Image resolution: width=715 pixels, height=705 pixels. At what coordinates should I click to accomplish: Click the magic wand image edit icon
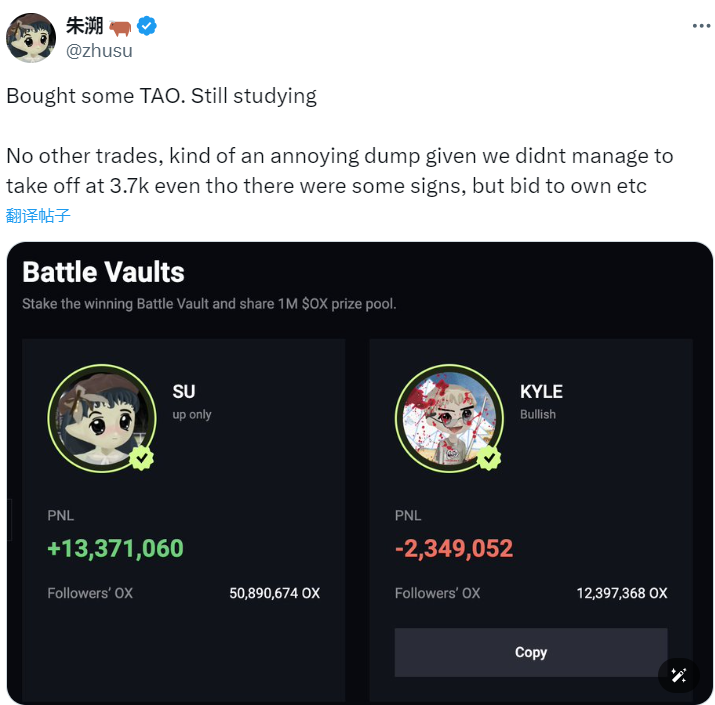[679, 675]
